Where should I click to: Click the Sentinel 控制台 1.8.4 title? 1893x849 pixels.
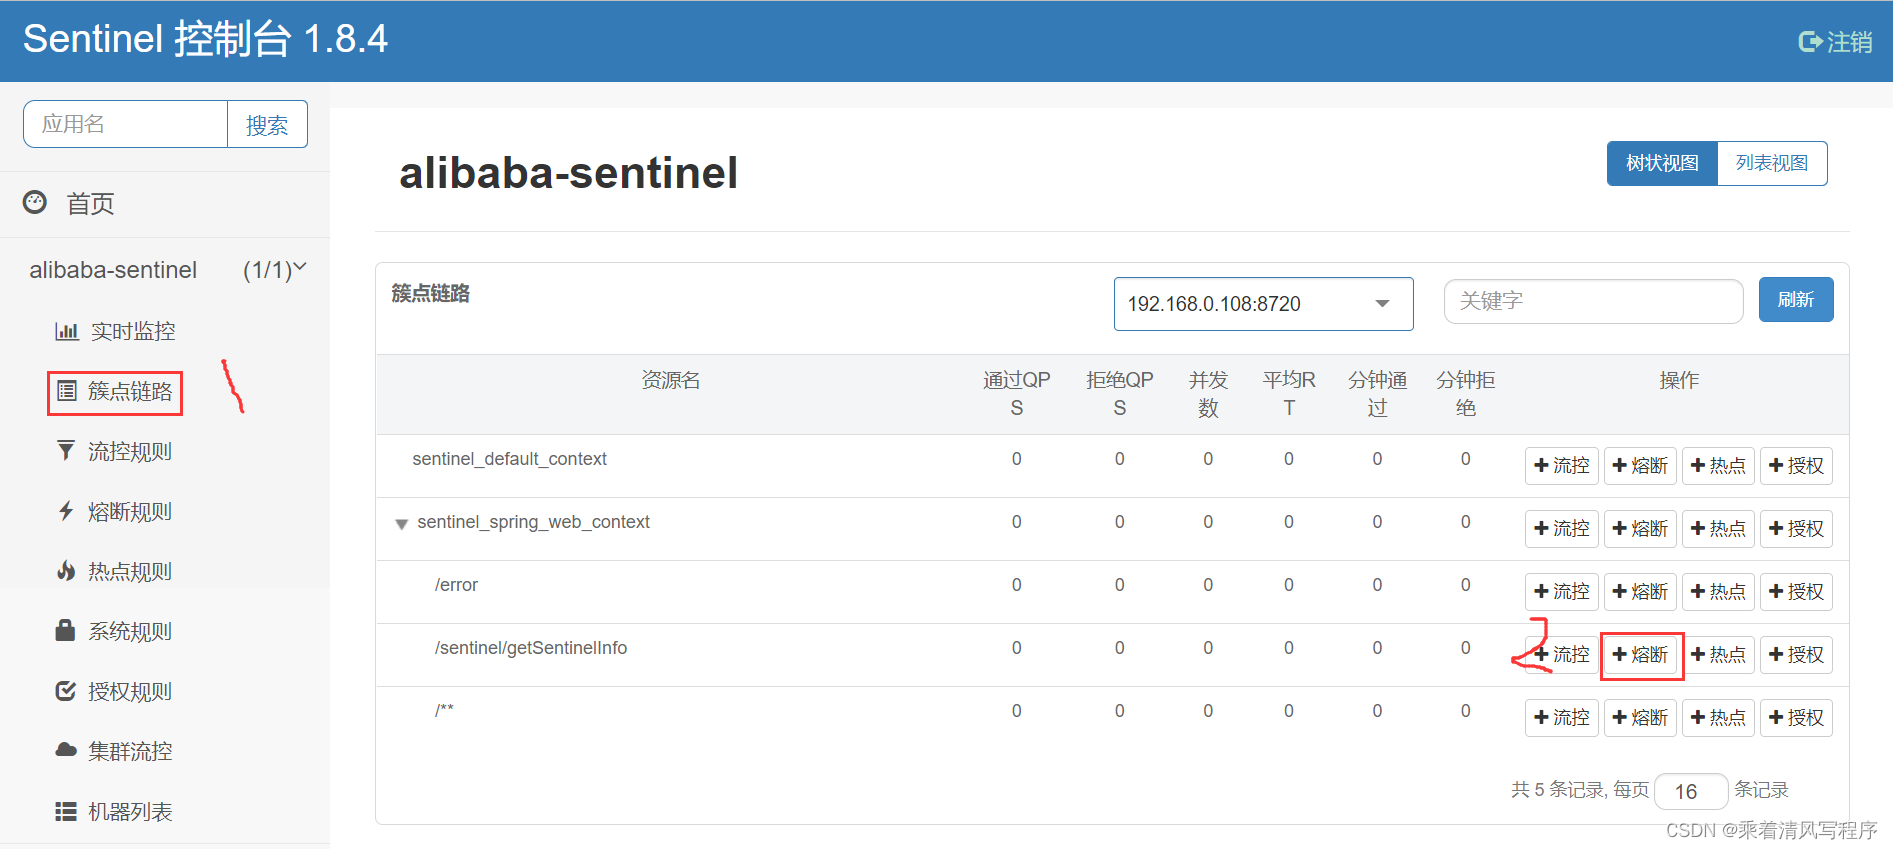(x=205, y=39)
